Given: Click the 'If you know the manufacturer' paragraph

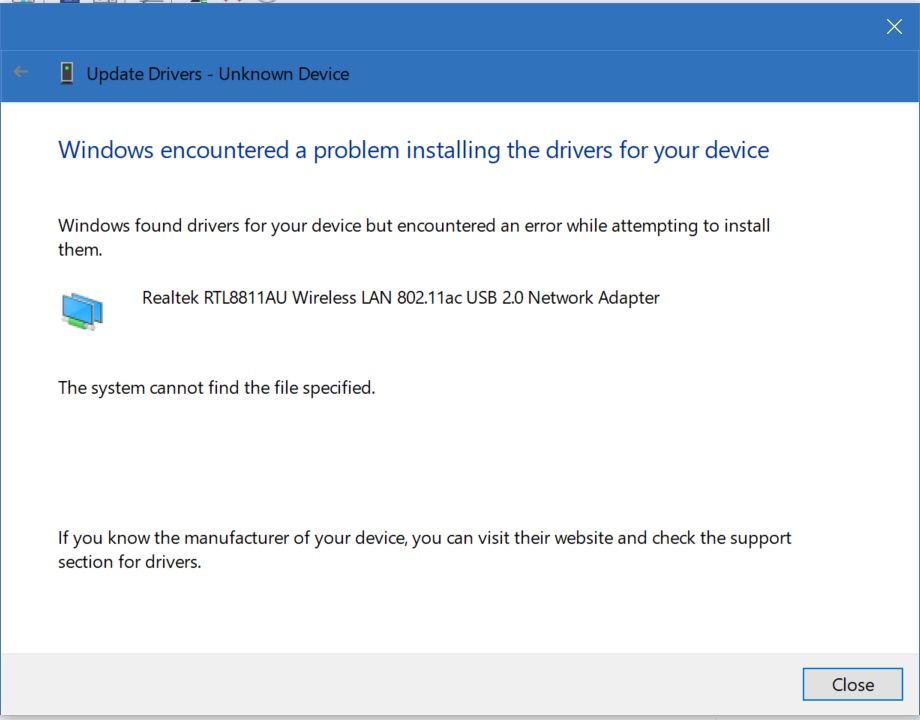Looking at the screenshot, I should 425,550.
